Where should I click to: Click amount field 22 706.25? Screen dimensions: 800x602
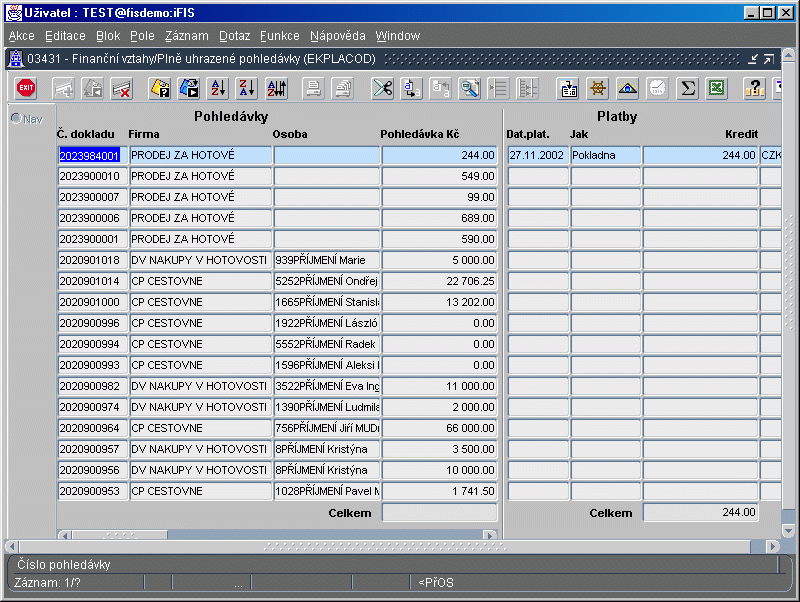click(439, 281)
